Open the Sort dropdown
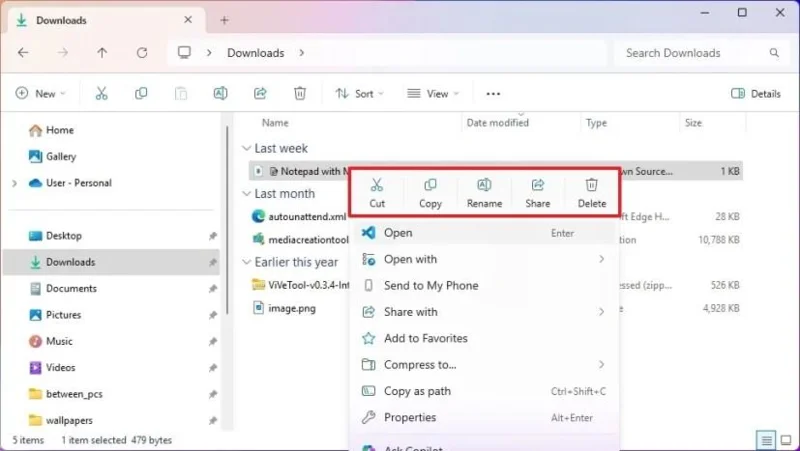Viewport: 800px width, 451px height. pos(359,93)
